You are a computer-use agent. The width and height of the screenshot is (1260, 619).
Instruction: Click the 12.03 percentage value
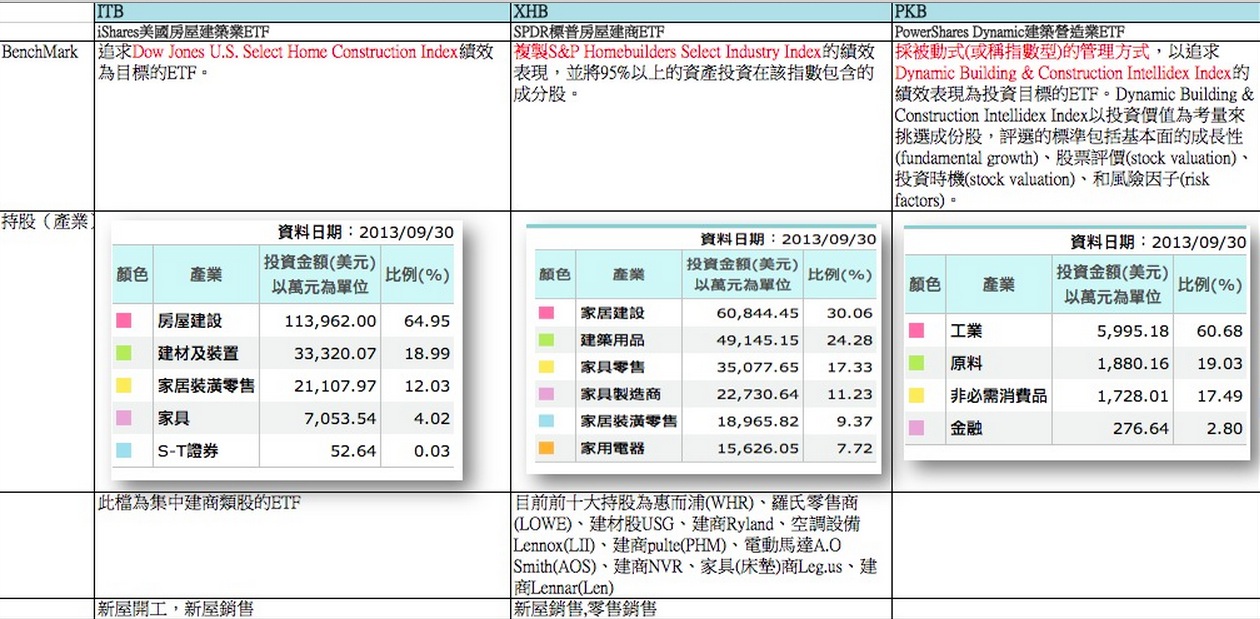pos(428,386)
